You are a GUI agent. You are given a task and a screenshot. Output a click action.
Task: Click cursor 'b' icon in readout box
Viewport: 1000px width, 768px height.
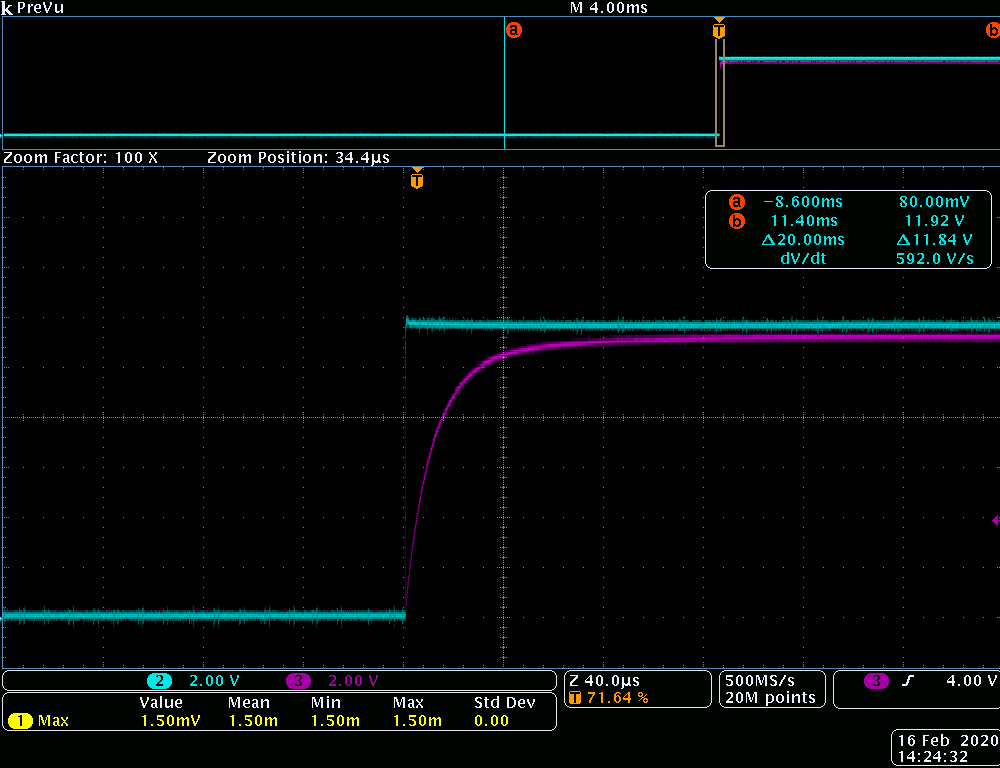[737, 220]
